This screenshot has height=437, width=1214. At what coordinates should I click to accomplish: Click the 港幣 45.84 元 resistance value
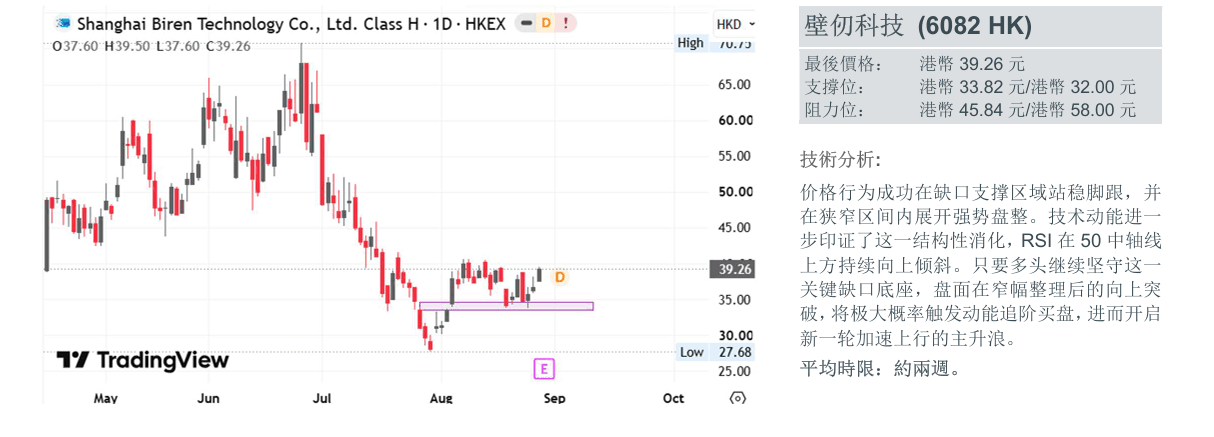(972, 110)
